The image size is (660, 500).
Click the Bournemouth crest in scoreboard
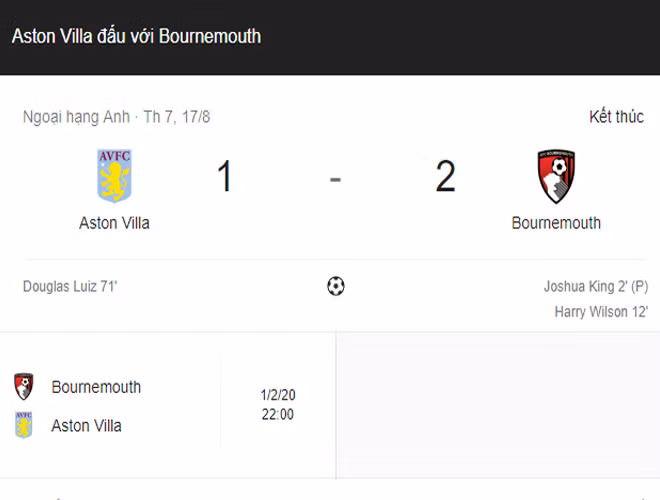tap(556, 177)
